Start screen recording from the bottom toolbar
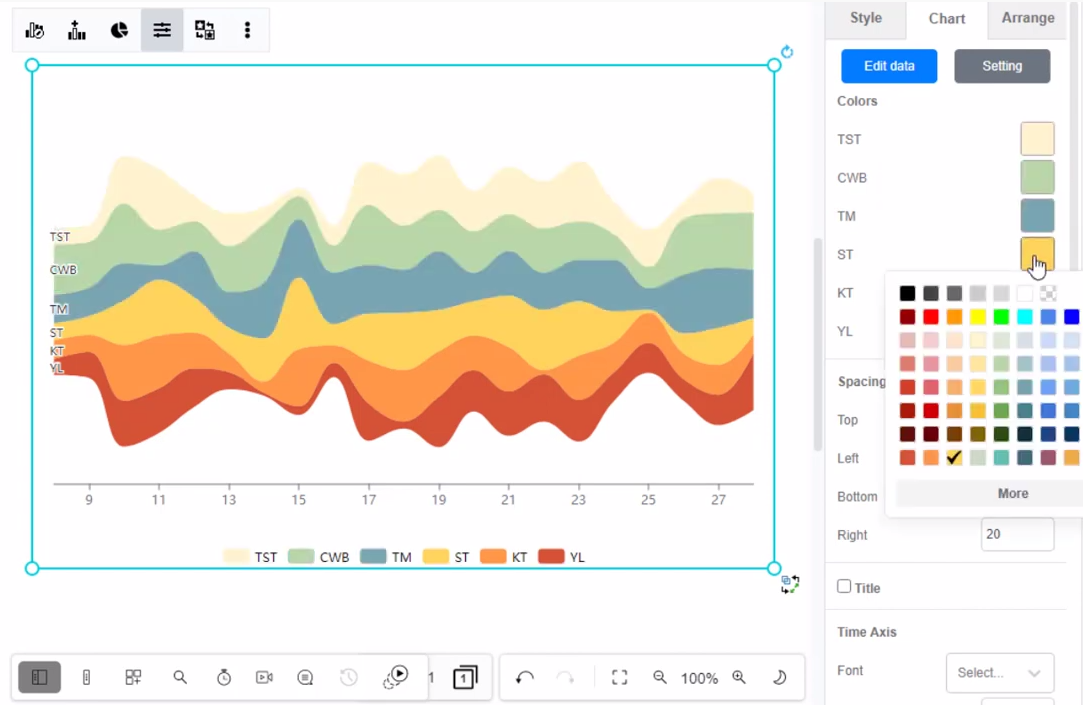The height and width of the screenshot is (705, 1083). pyautogui.click(x=263, y=677)
